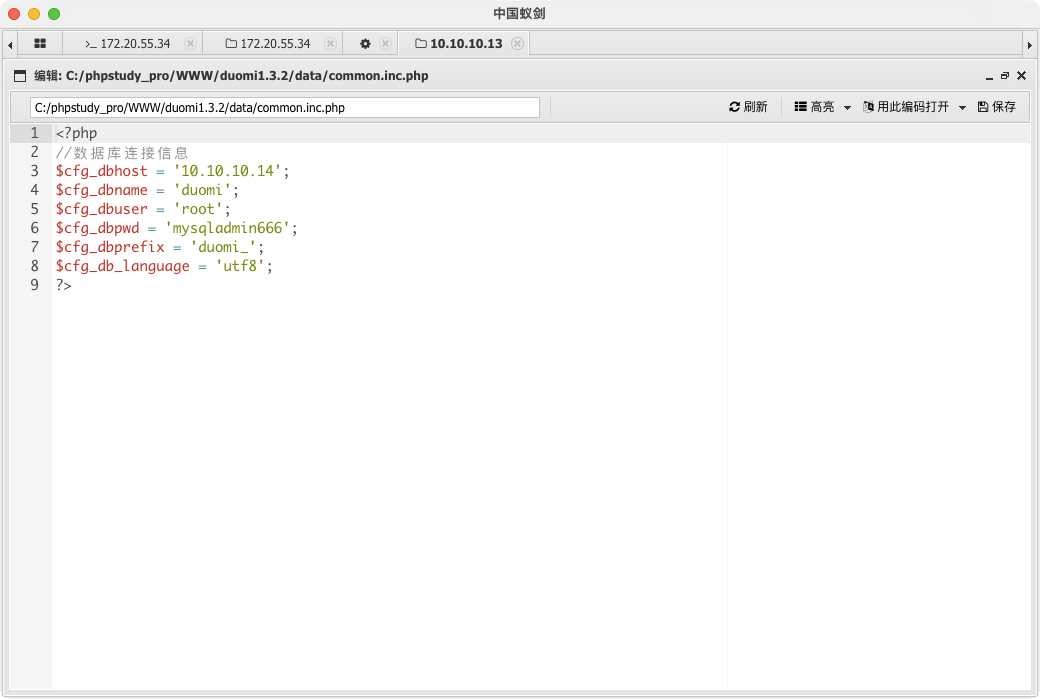Minimize the editor panel window
1040x699 pixels.
(x=989, y=76)
